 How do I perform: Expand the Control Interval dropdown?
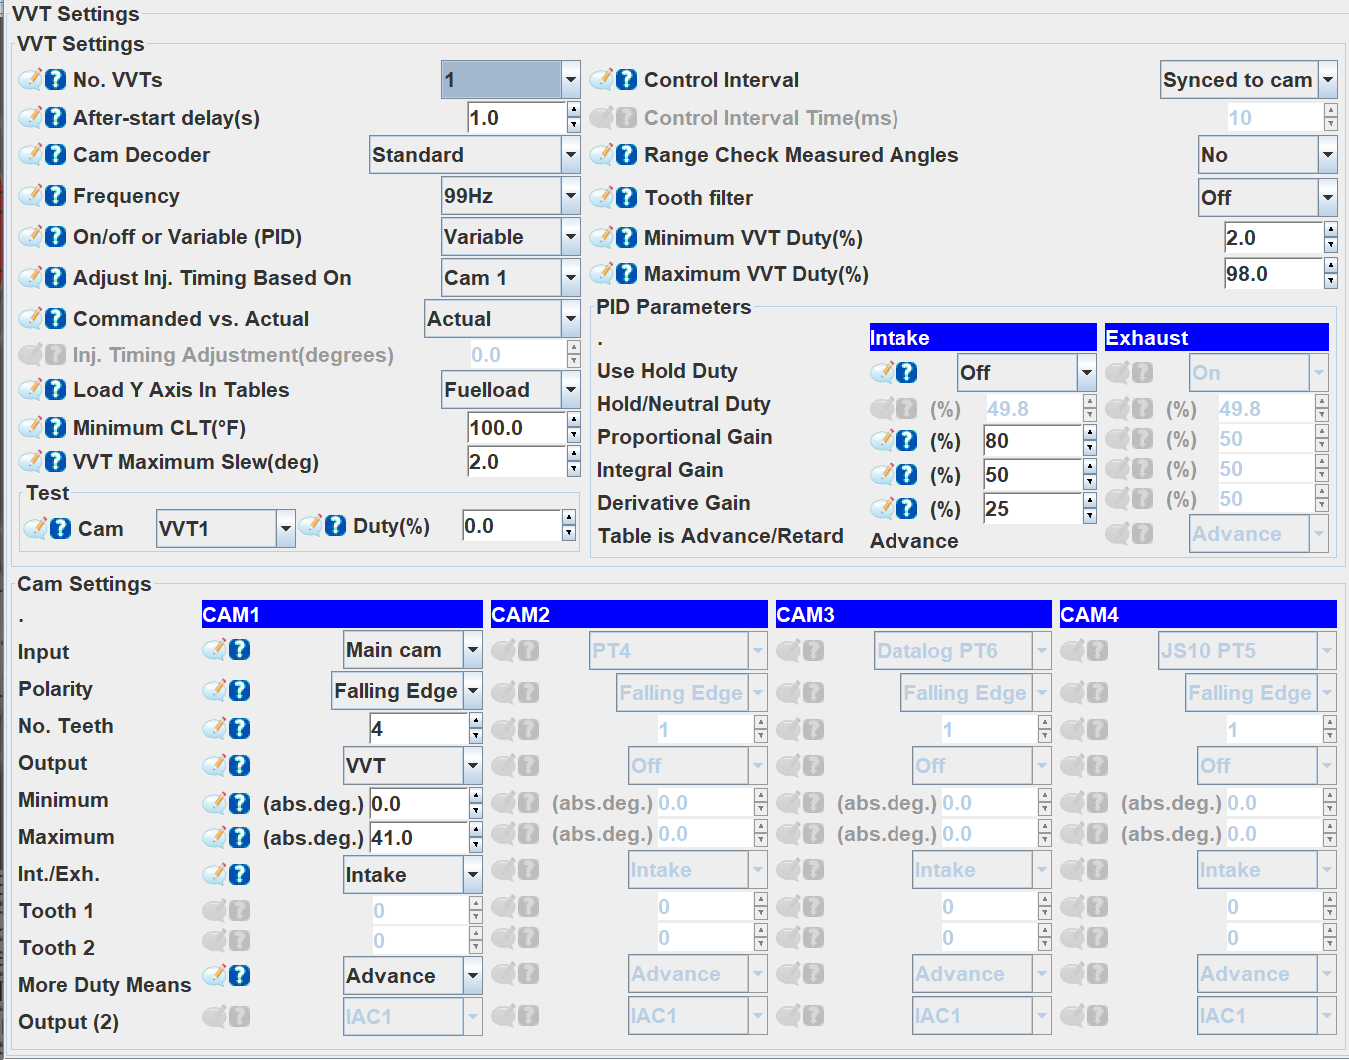1328,80
